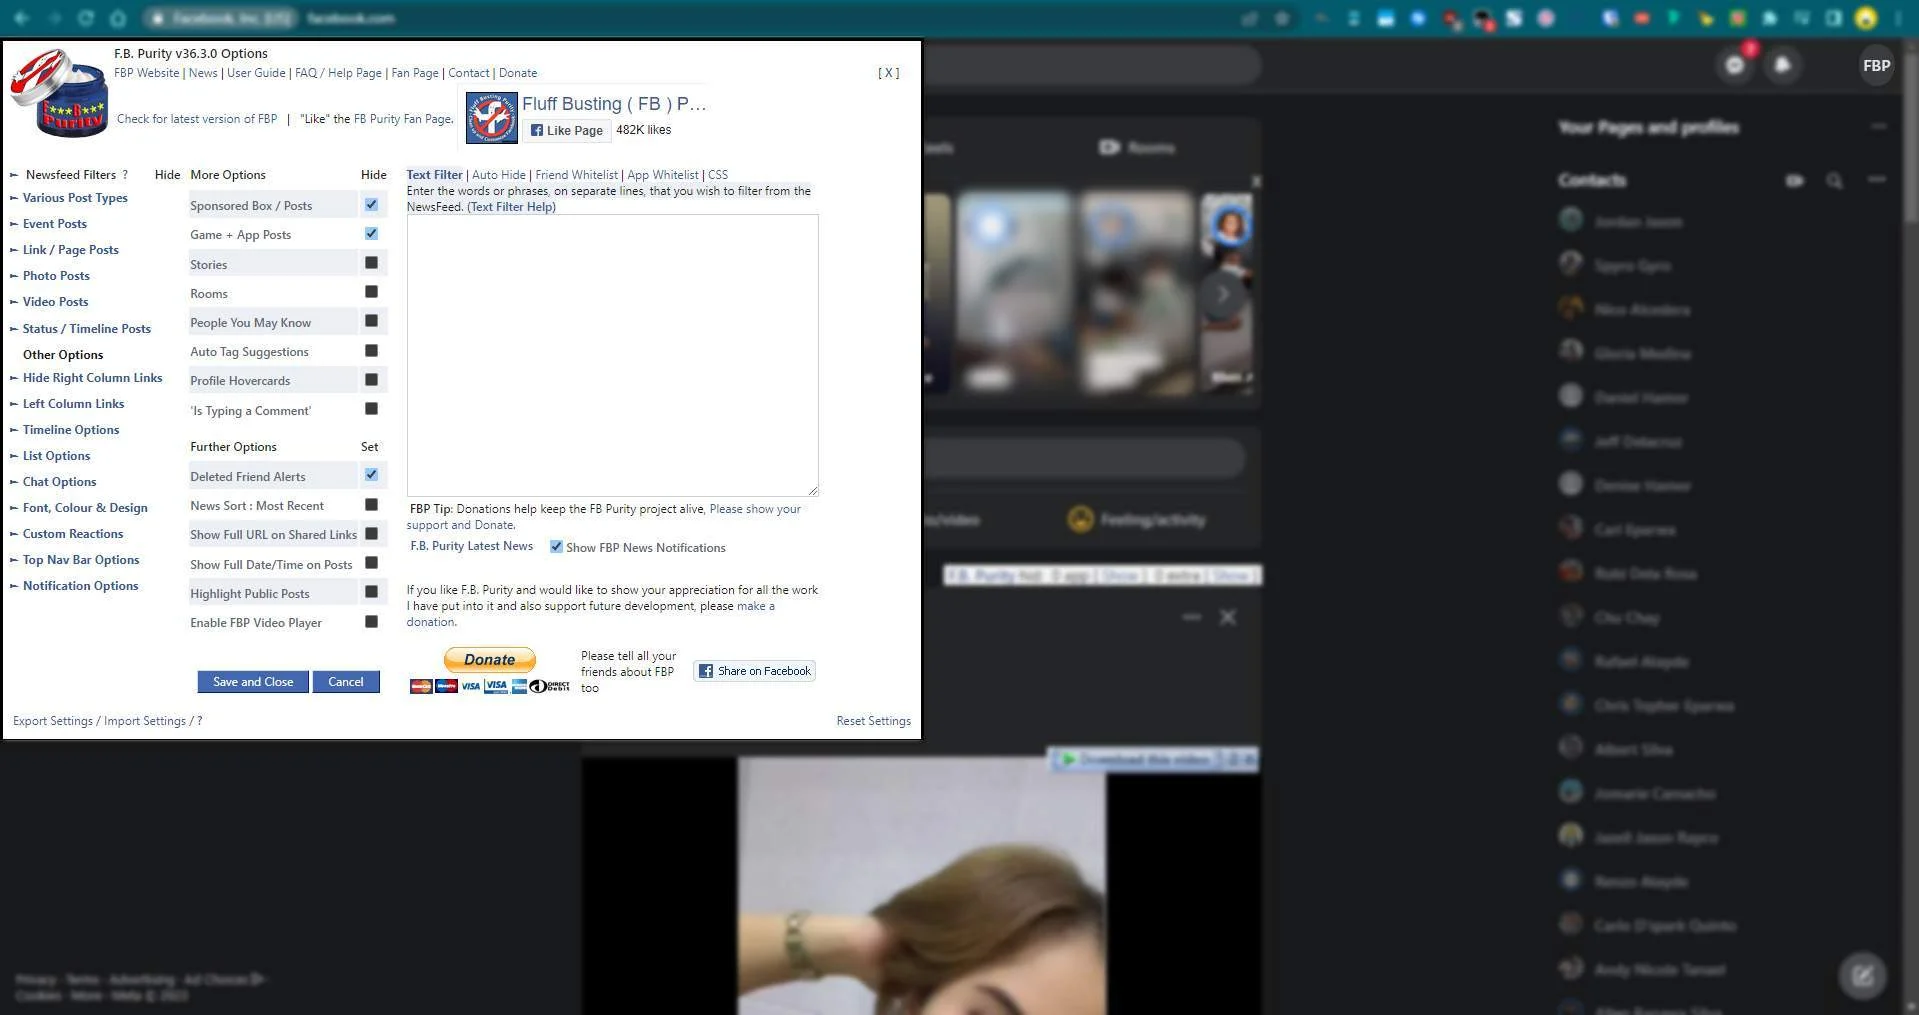This screenshot has height=1015, width=1919.
Task: Switch to Text Filter tab
Action: (434, 175)
